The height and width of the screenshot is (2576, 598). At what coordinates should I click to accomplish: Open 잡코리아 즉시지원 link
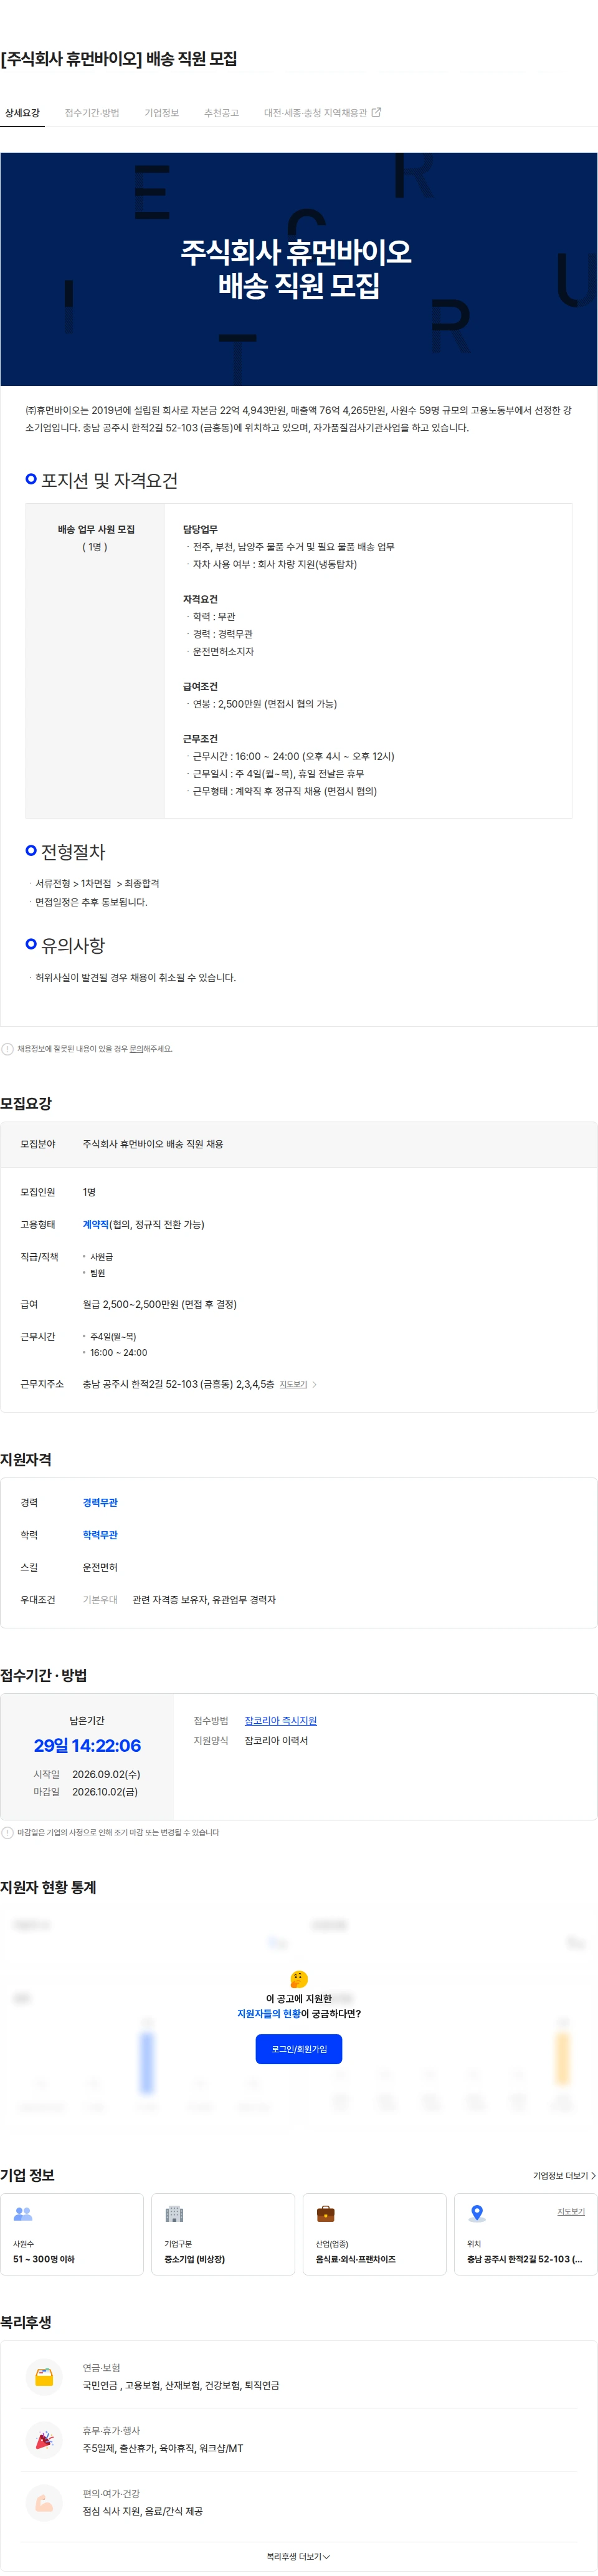[280, 1720]
